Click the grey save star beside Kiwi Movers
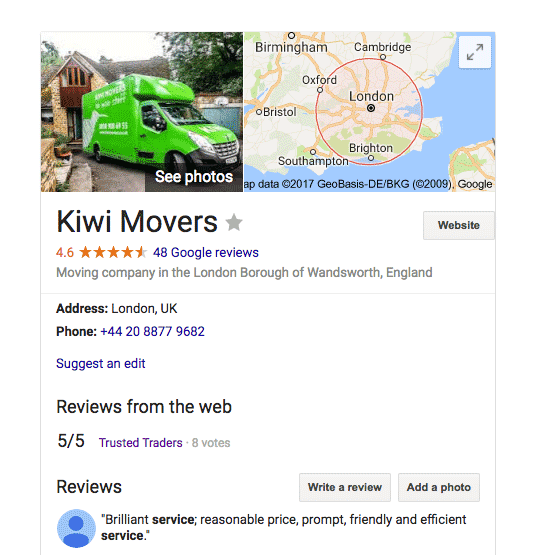549x555 pixels. coord(234,223)
